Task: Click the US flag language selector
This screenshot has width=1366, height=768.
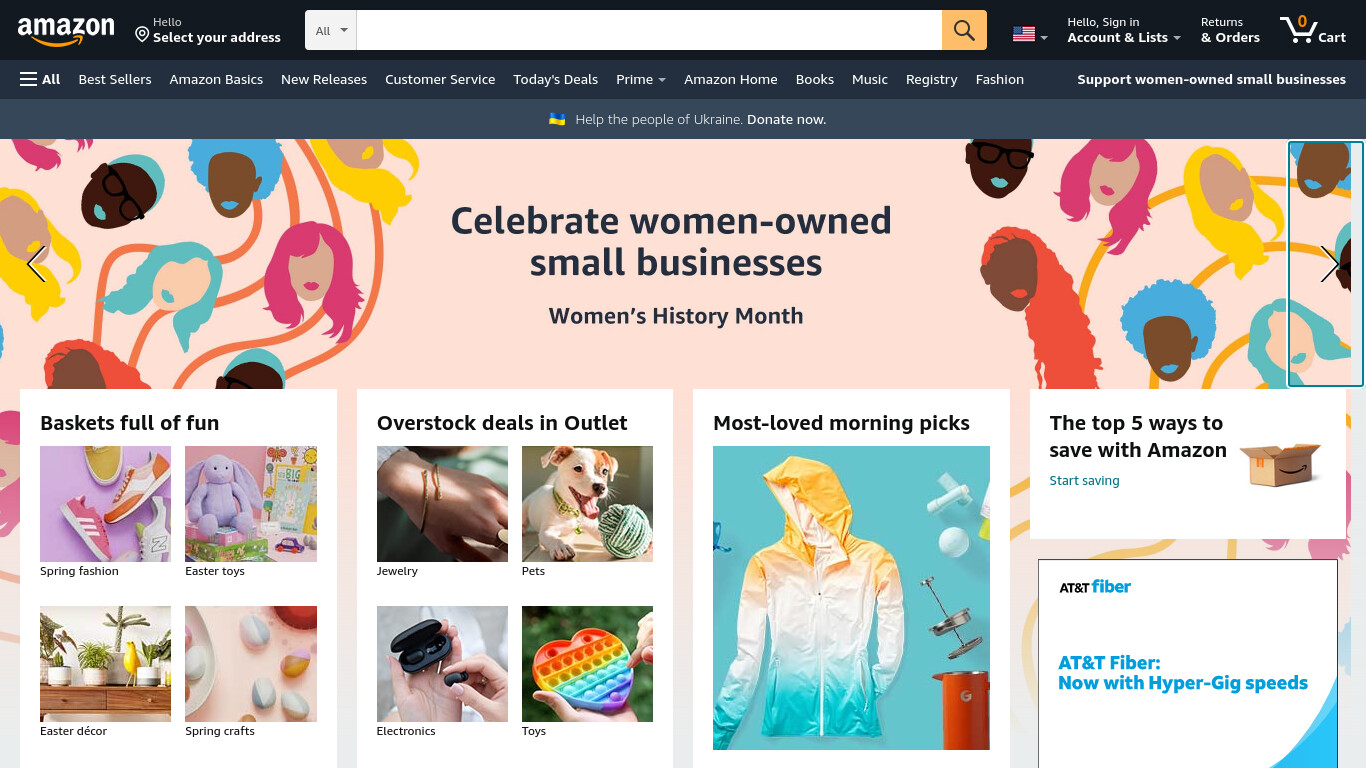Action: pos(1030,34)
